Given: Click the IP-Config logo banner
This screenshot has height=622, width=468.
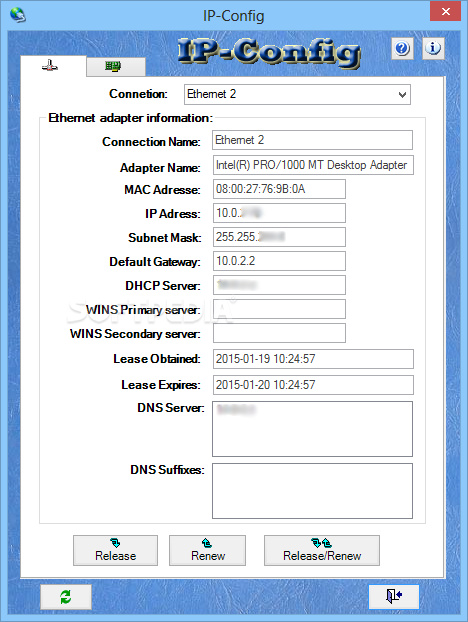Looking at the screenshot, I should [269, 52].
